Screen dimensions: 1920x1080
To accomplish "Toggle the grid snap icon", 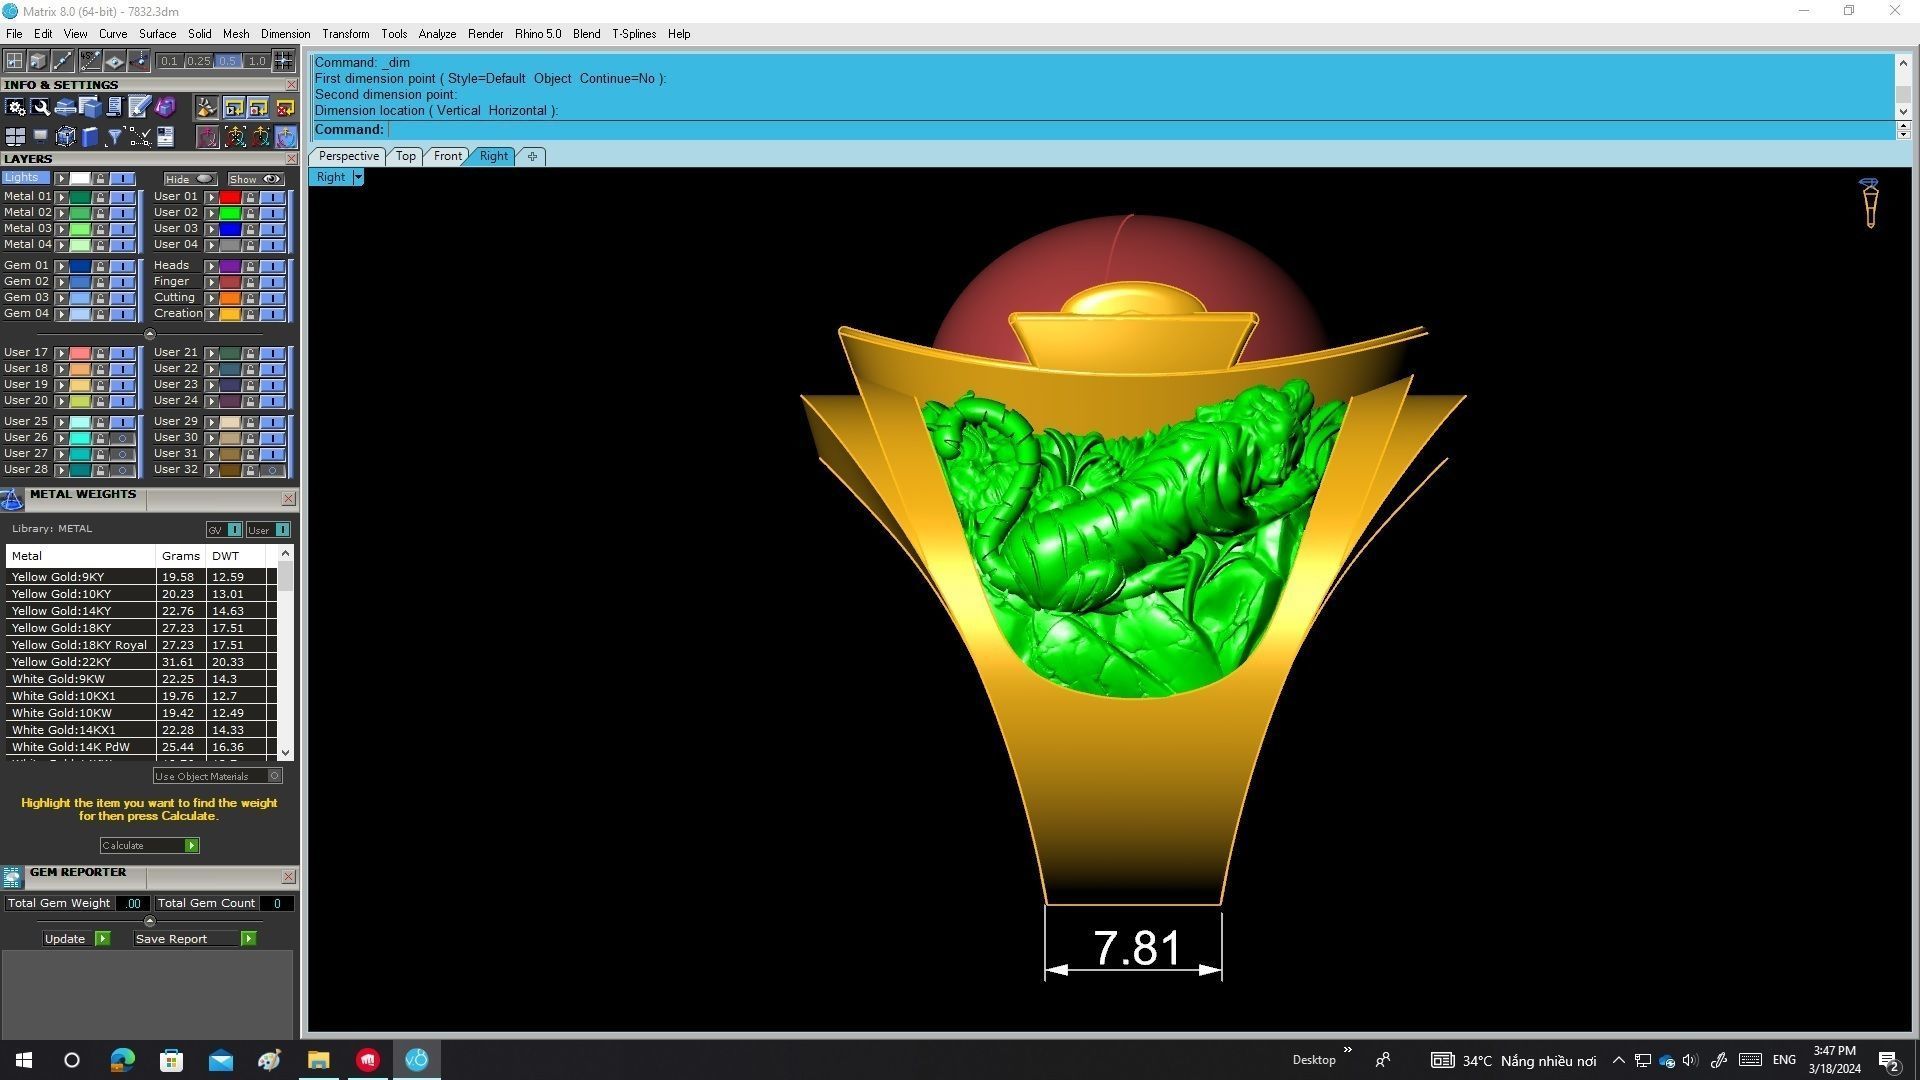I will click(284, 61).
